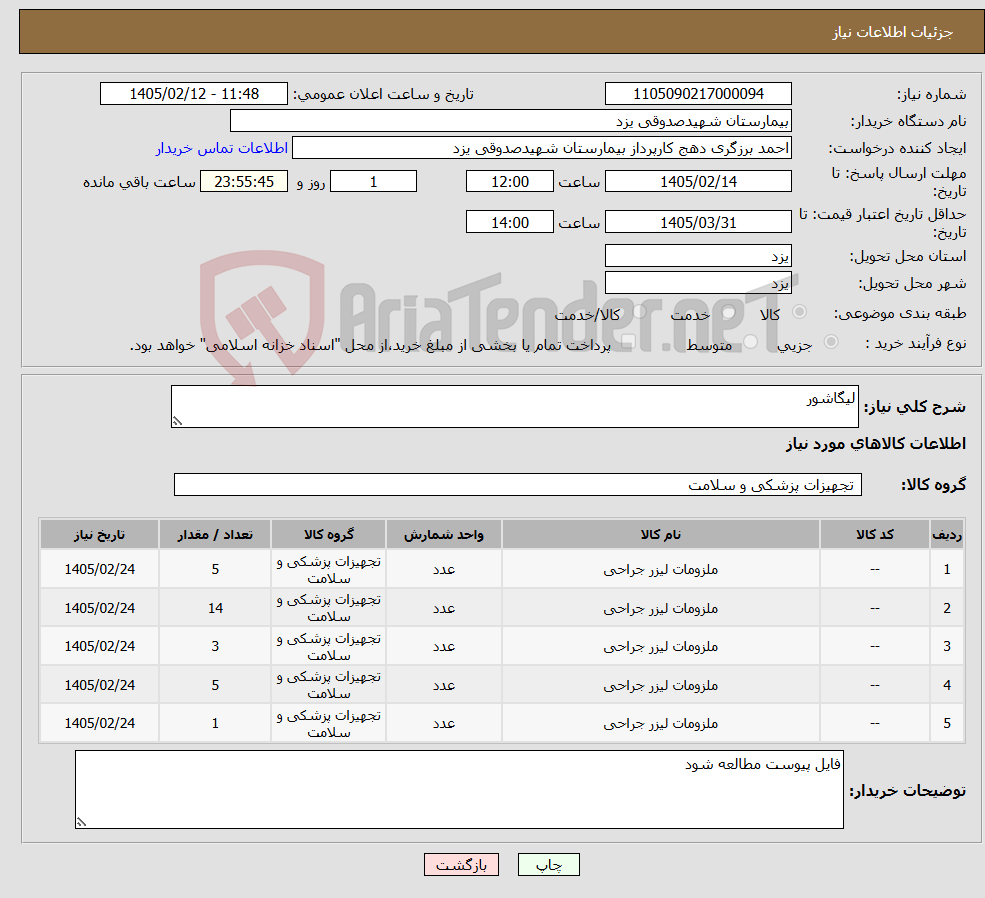
Task: Click the تاریخ نیاز column header
Action: [x=99, y=534]
